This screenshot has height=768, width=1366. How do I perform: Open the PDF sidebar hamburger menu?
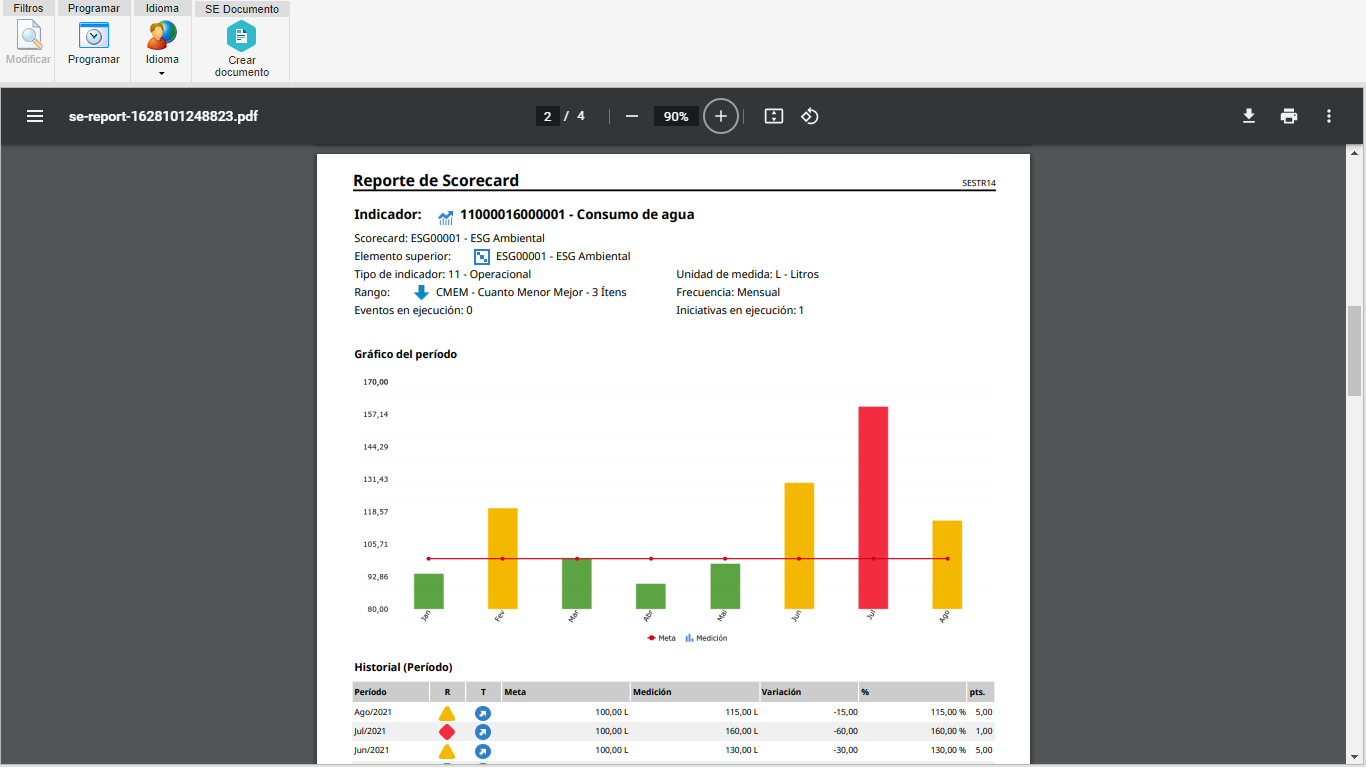coord(35,116)
